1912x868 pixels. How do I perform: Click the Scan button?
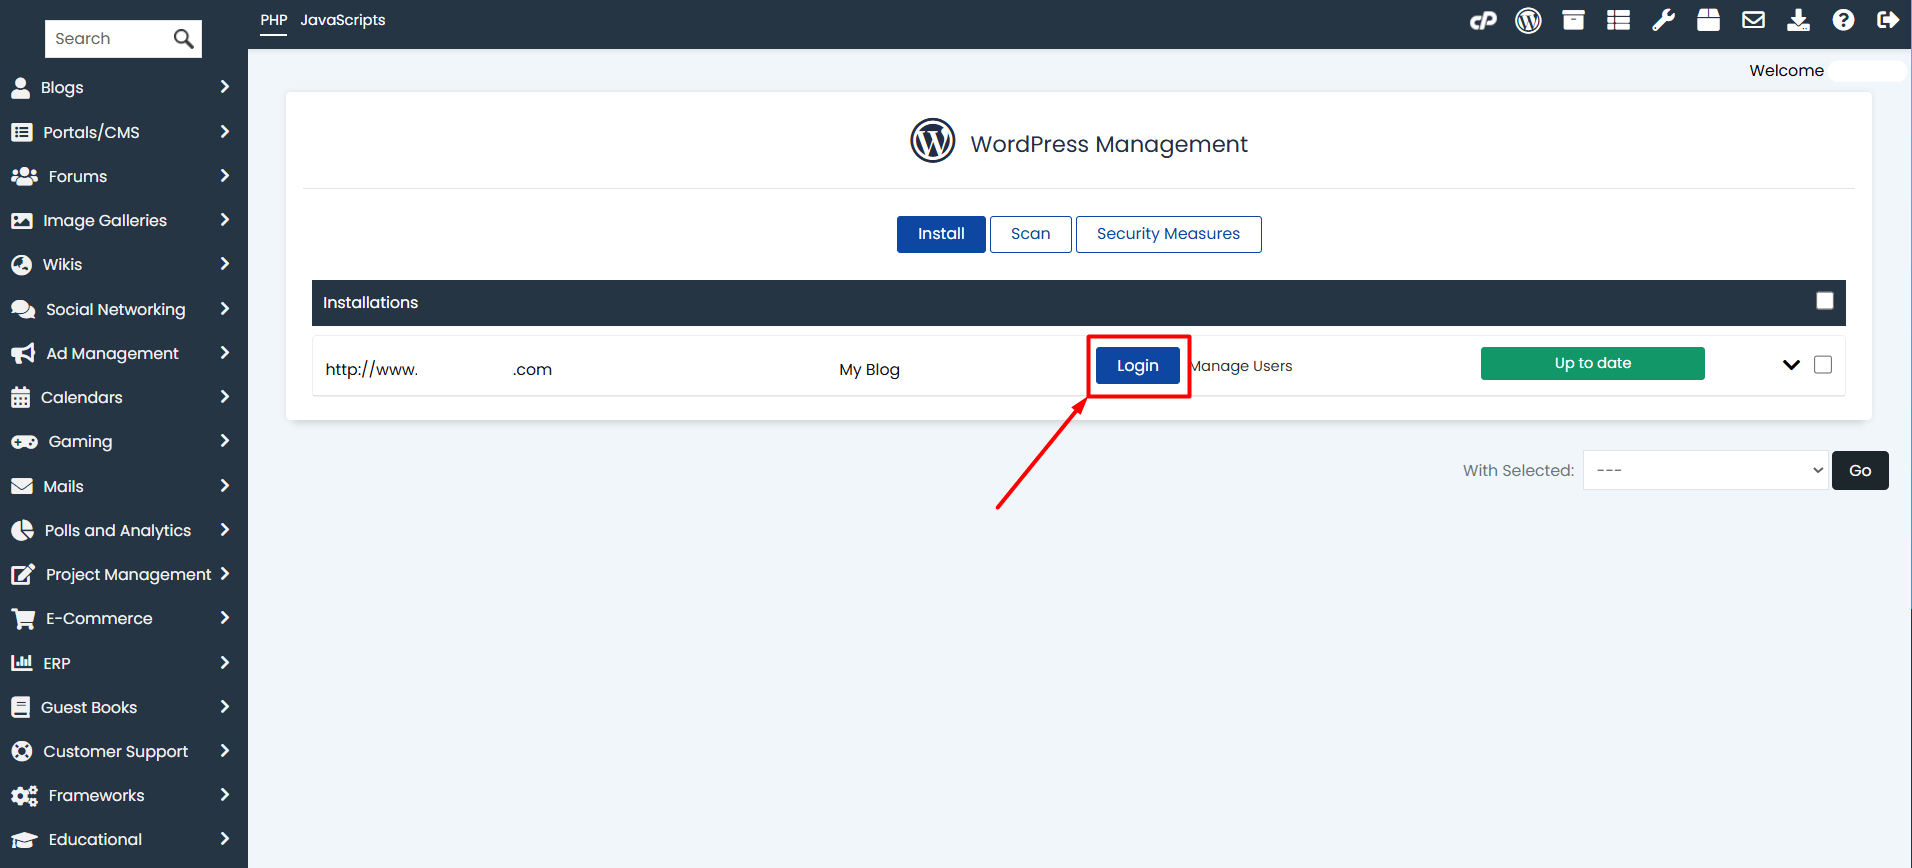[x=1031, y=234]
